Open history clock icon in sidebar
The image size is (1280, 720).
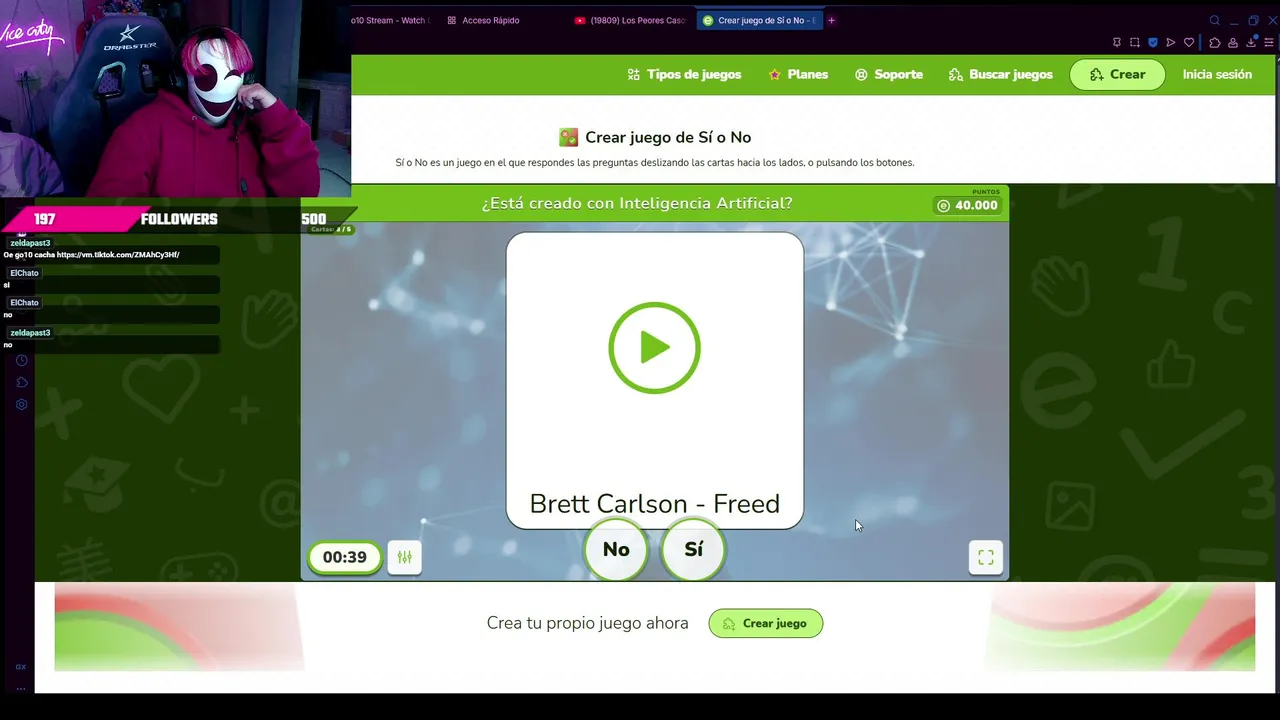coord(21,360)
